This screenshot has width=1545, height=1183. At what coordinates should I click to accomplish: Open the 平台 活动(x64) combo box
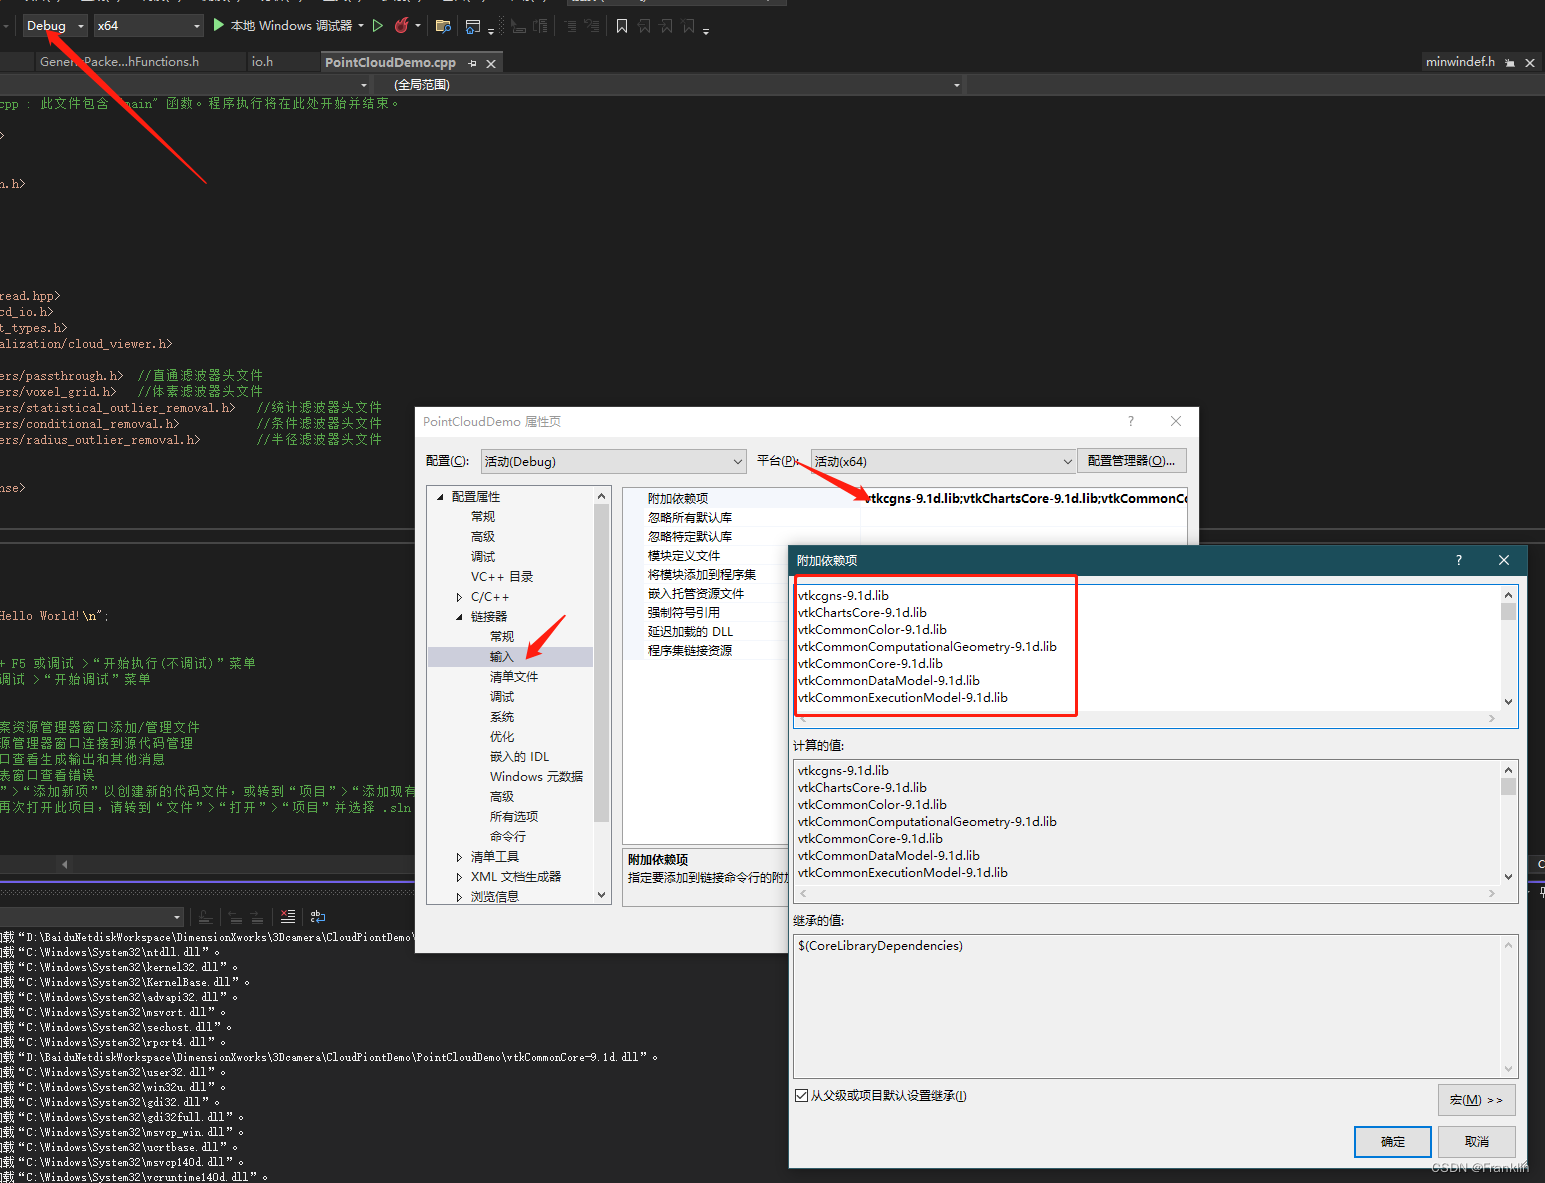pyautogui.click(x=942, y=461)
